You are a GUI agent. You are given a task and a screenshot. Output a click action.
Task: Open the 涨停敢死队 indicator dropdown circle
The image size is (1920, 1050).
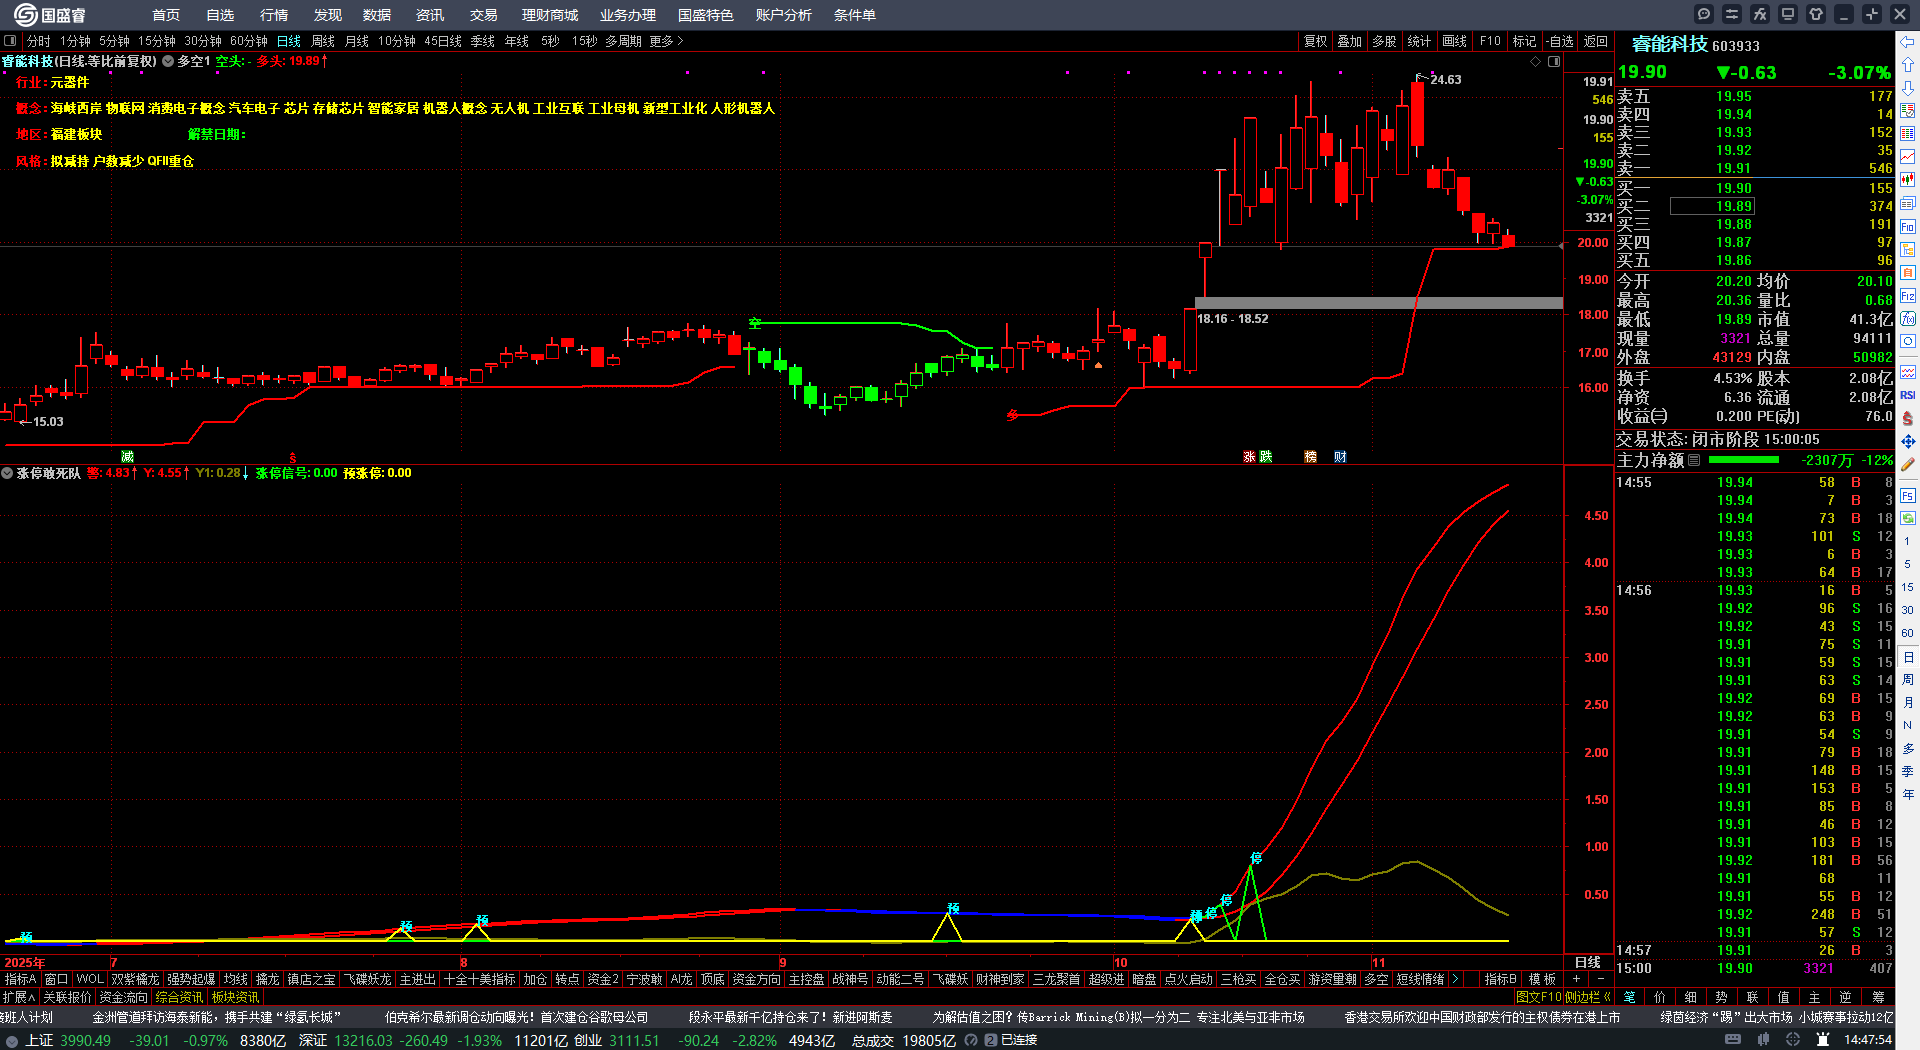7,473
